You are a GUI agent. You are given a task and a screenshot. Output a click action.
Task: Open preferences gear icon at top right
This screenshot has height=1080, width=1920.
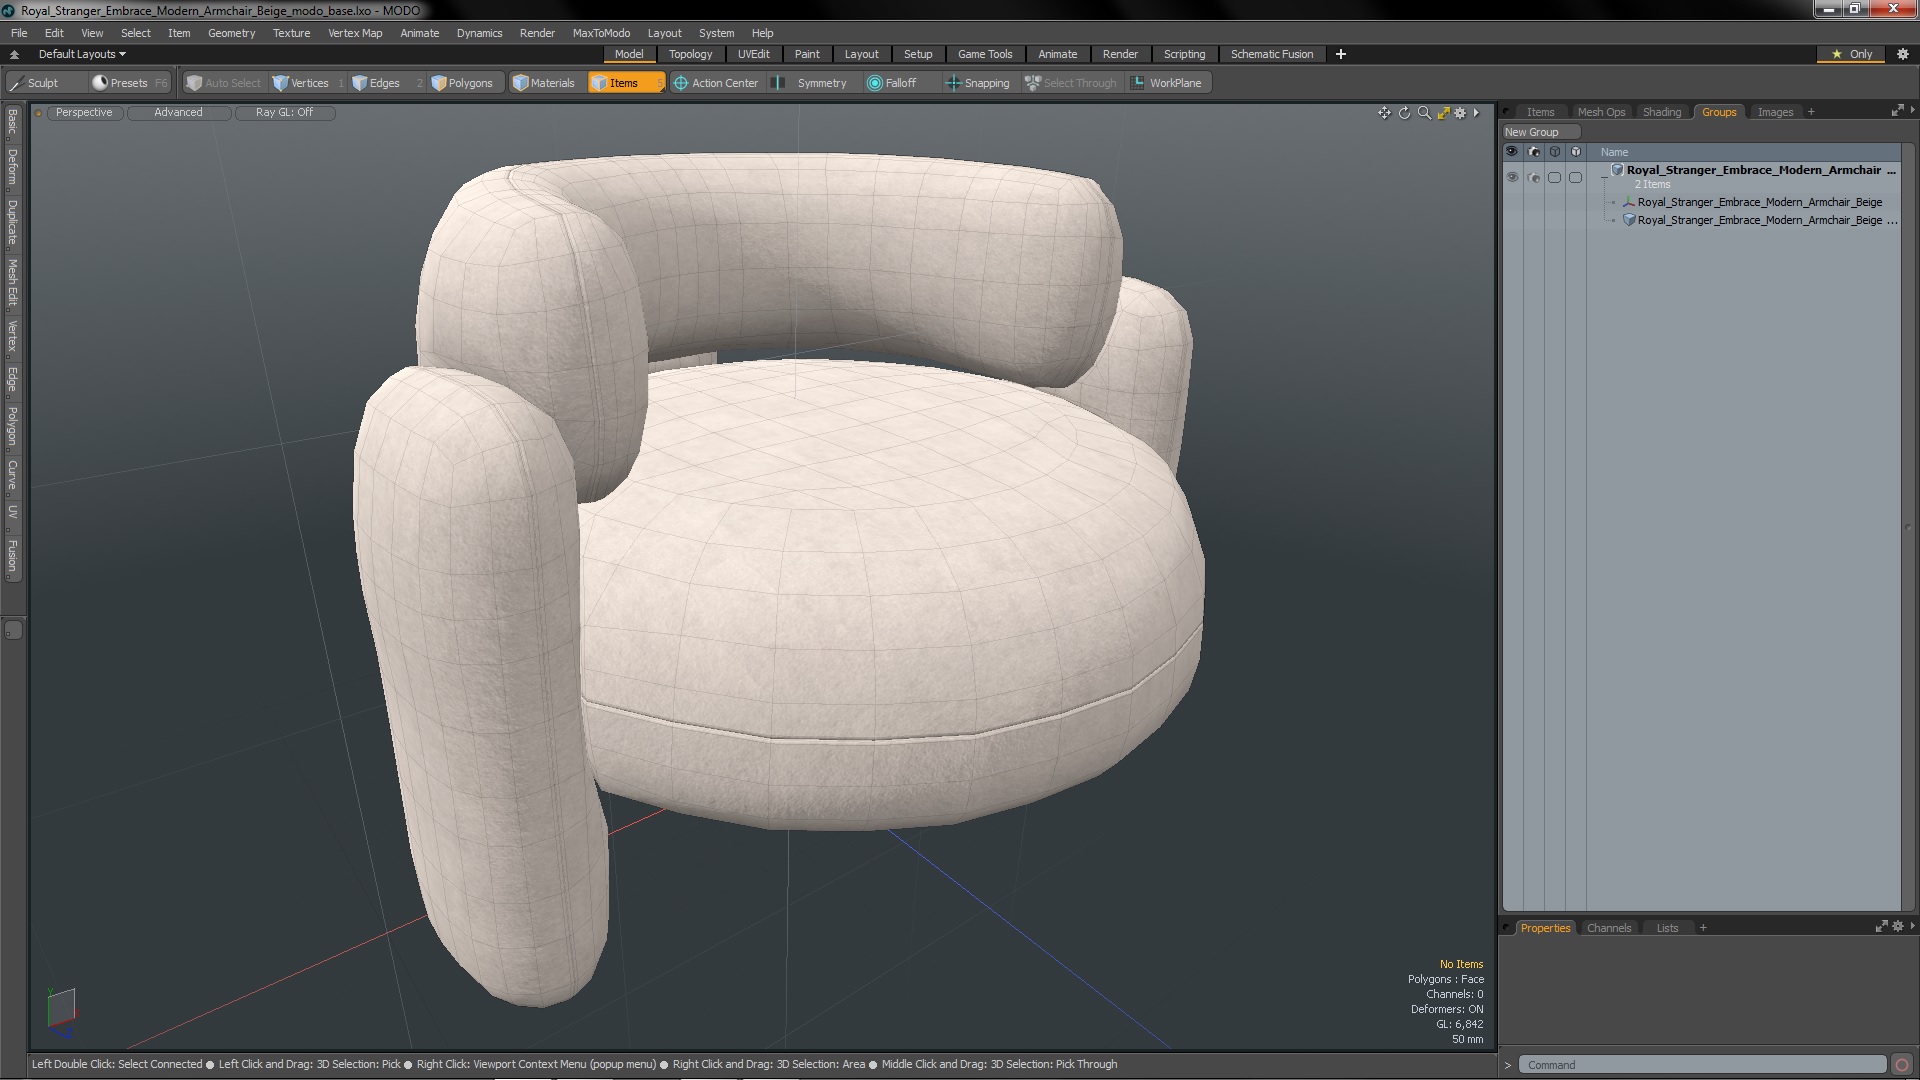pyautogui.click(x=1903, y=54)
